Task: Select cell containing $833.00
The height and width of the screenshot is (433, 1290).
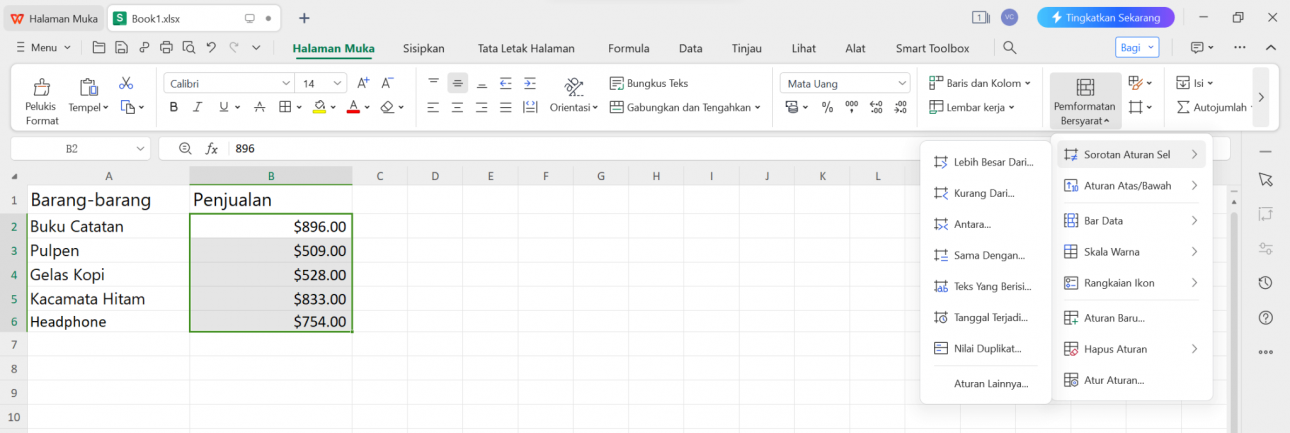Action: (x=271, y=298)
